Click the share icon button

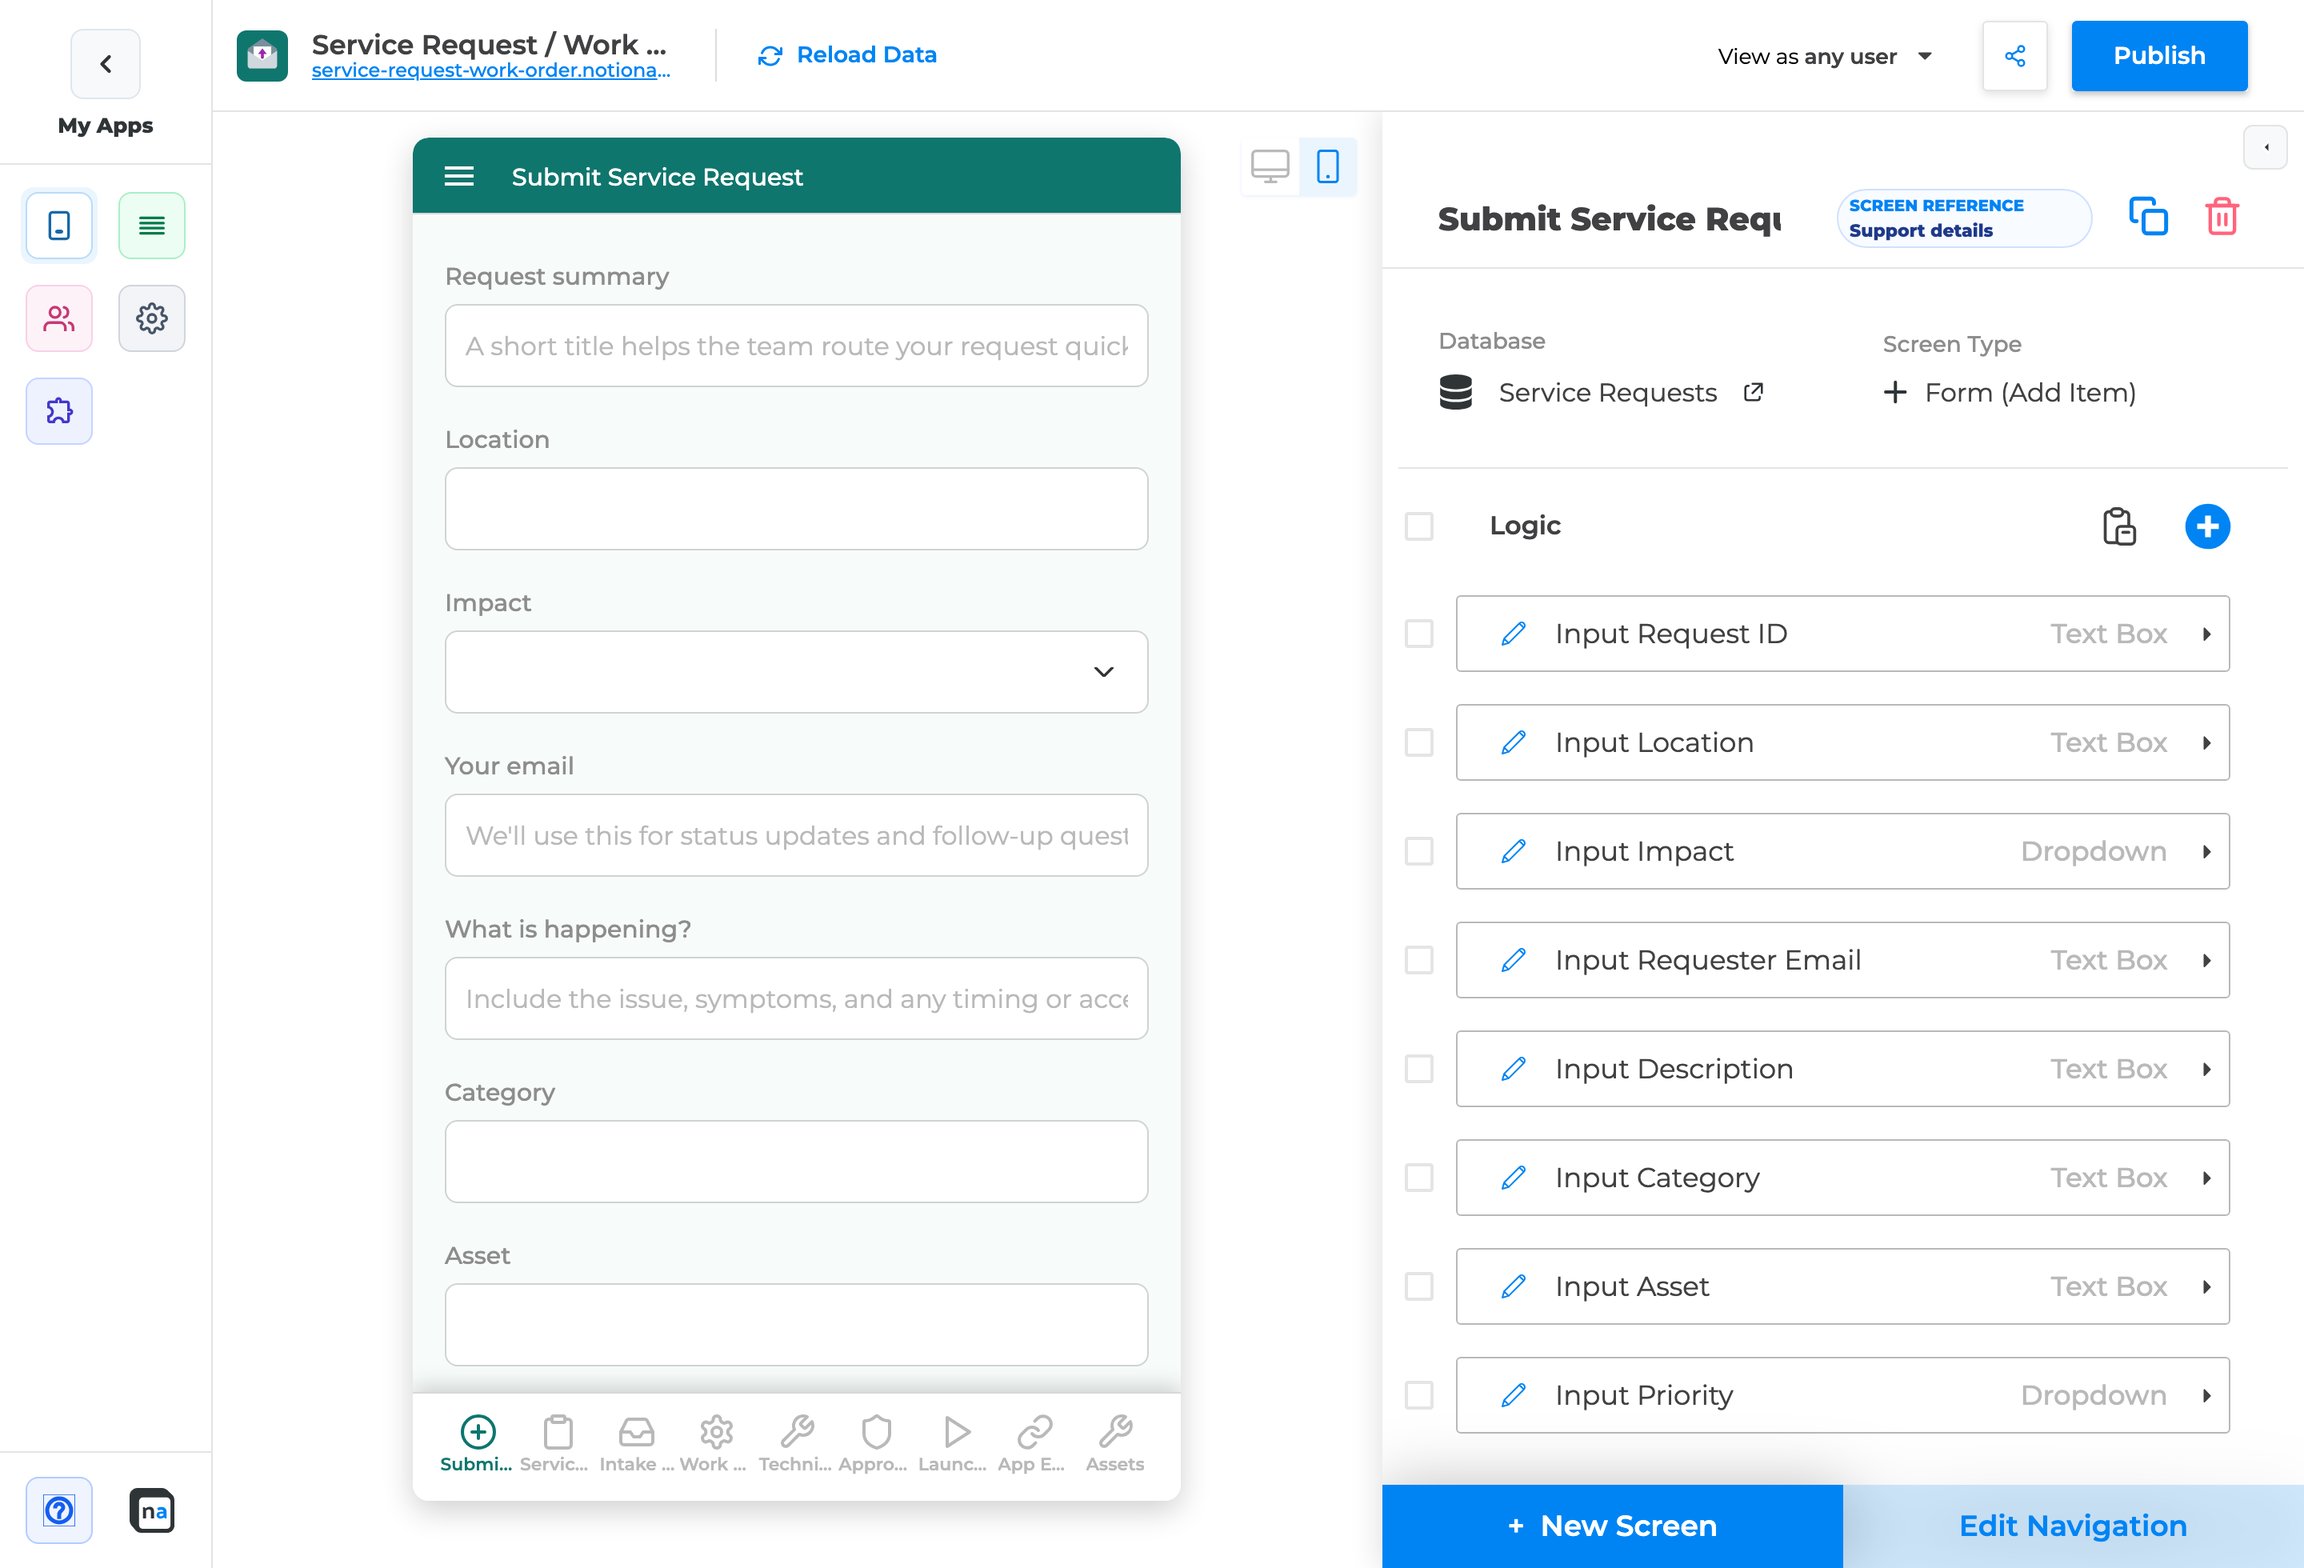pyautogui.click(x=2015, y=56)
